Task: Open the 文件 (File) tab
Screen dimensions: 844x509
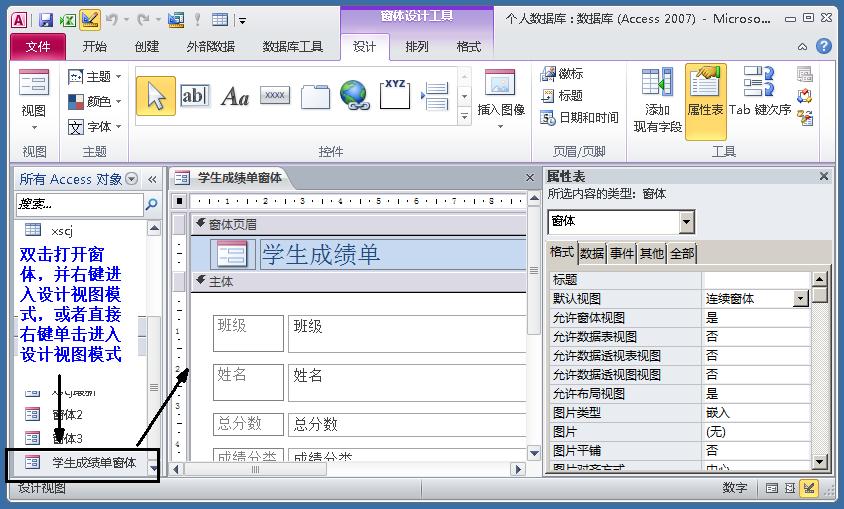Action: tap(38, 47)
